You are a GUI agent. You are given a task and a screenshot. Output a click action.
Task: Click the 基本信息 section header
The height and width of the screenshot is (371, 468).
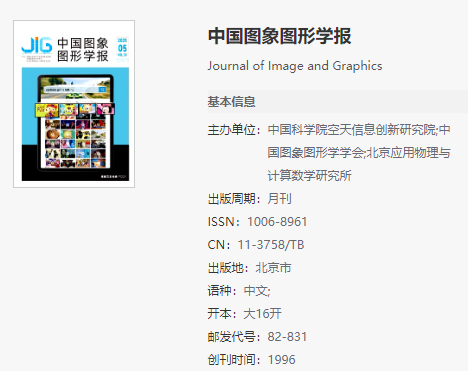tap(231, 102)
